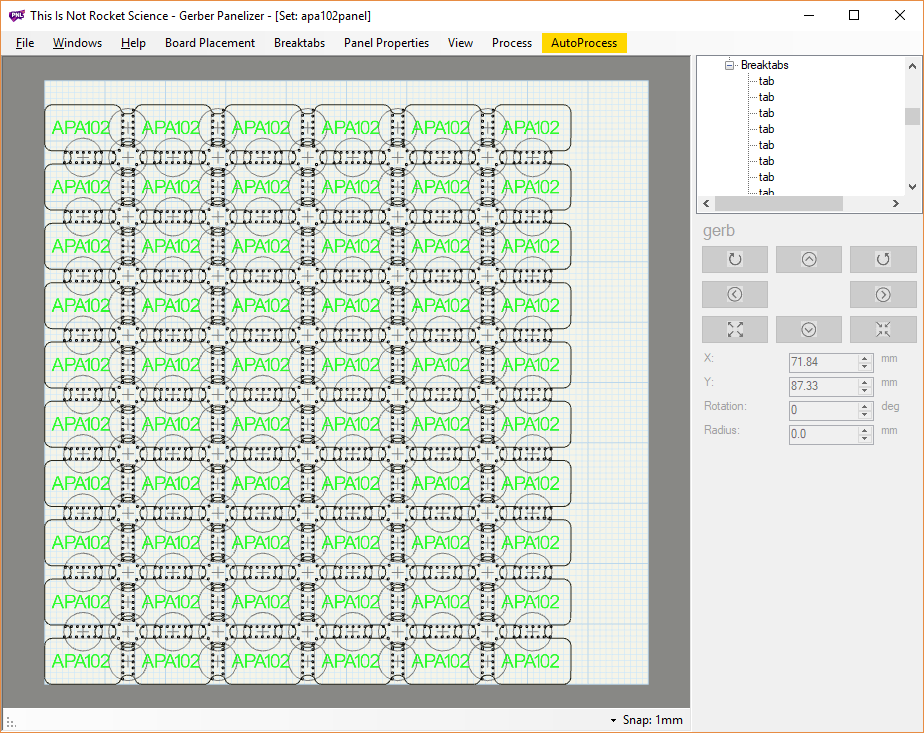Screen dimensions: 924x733
Task: Minimize the Gerber Panelizer window
Action: coord(809,15)
